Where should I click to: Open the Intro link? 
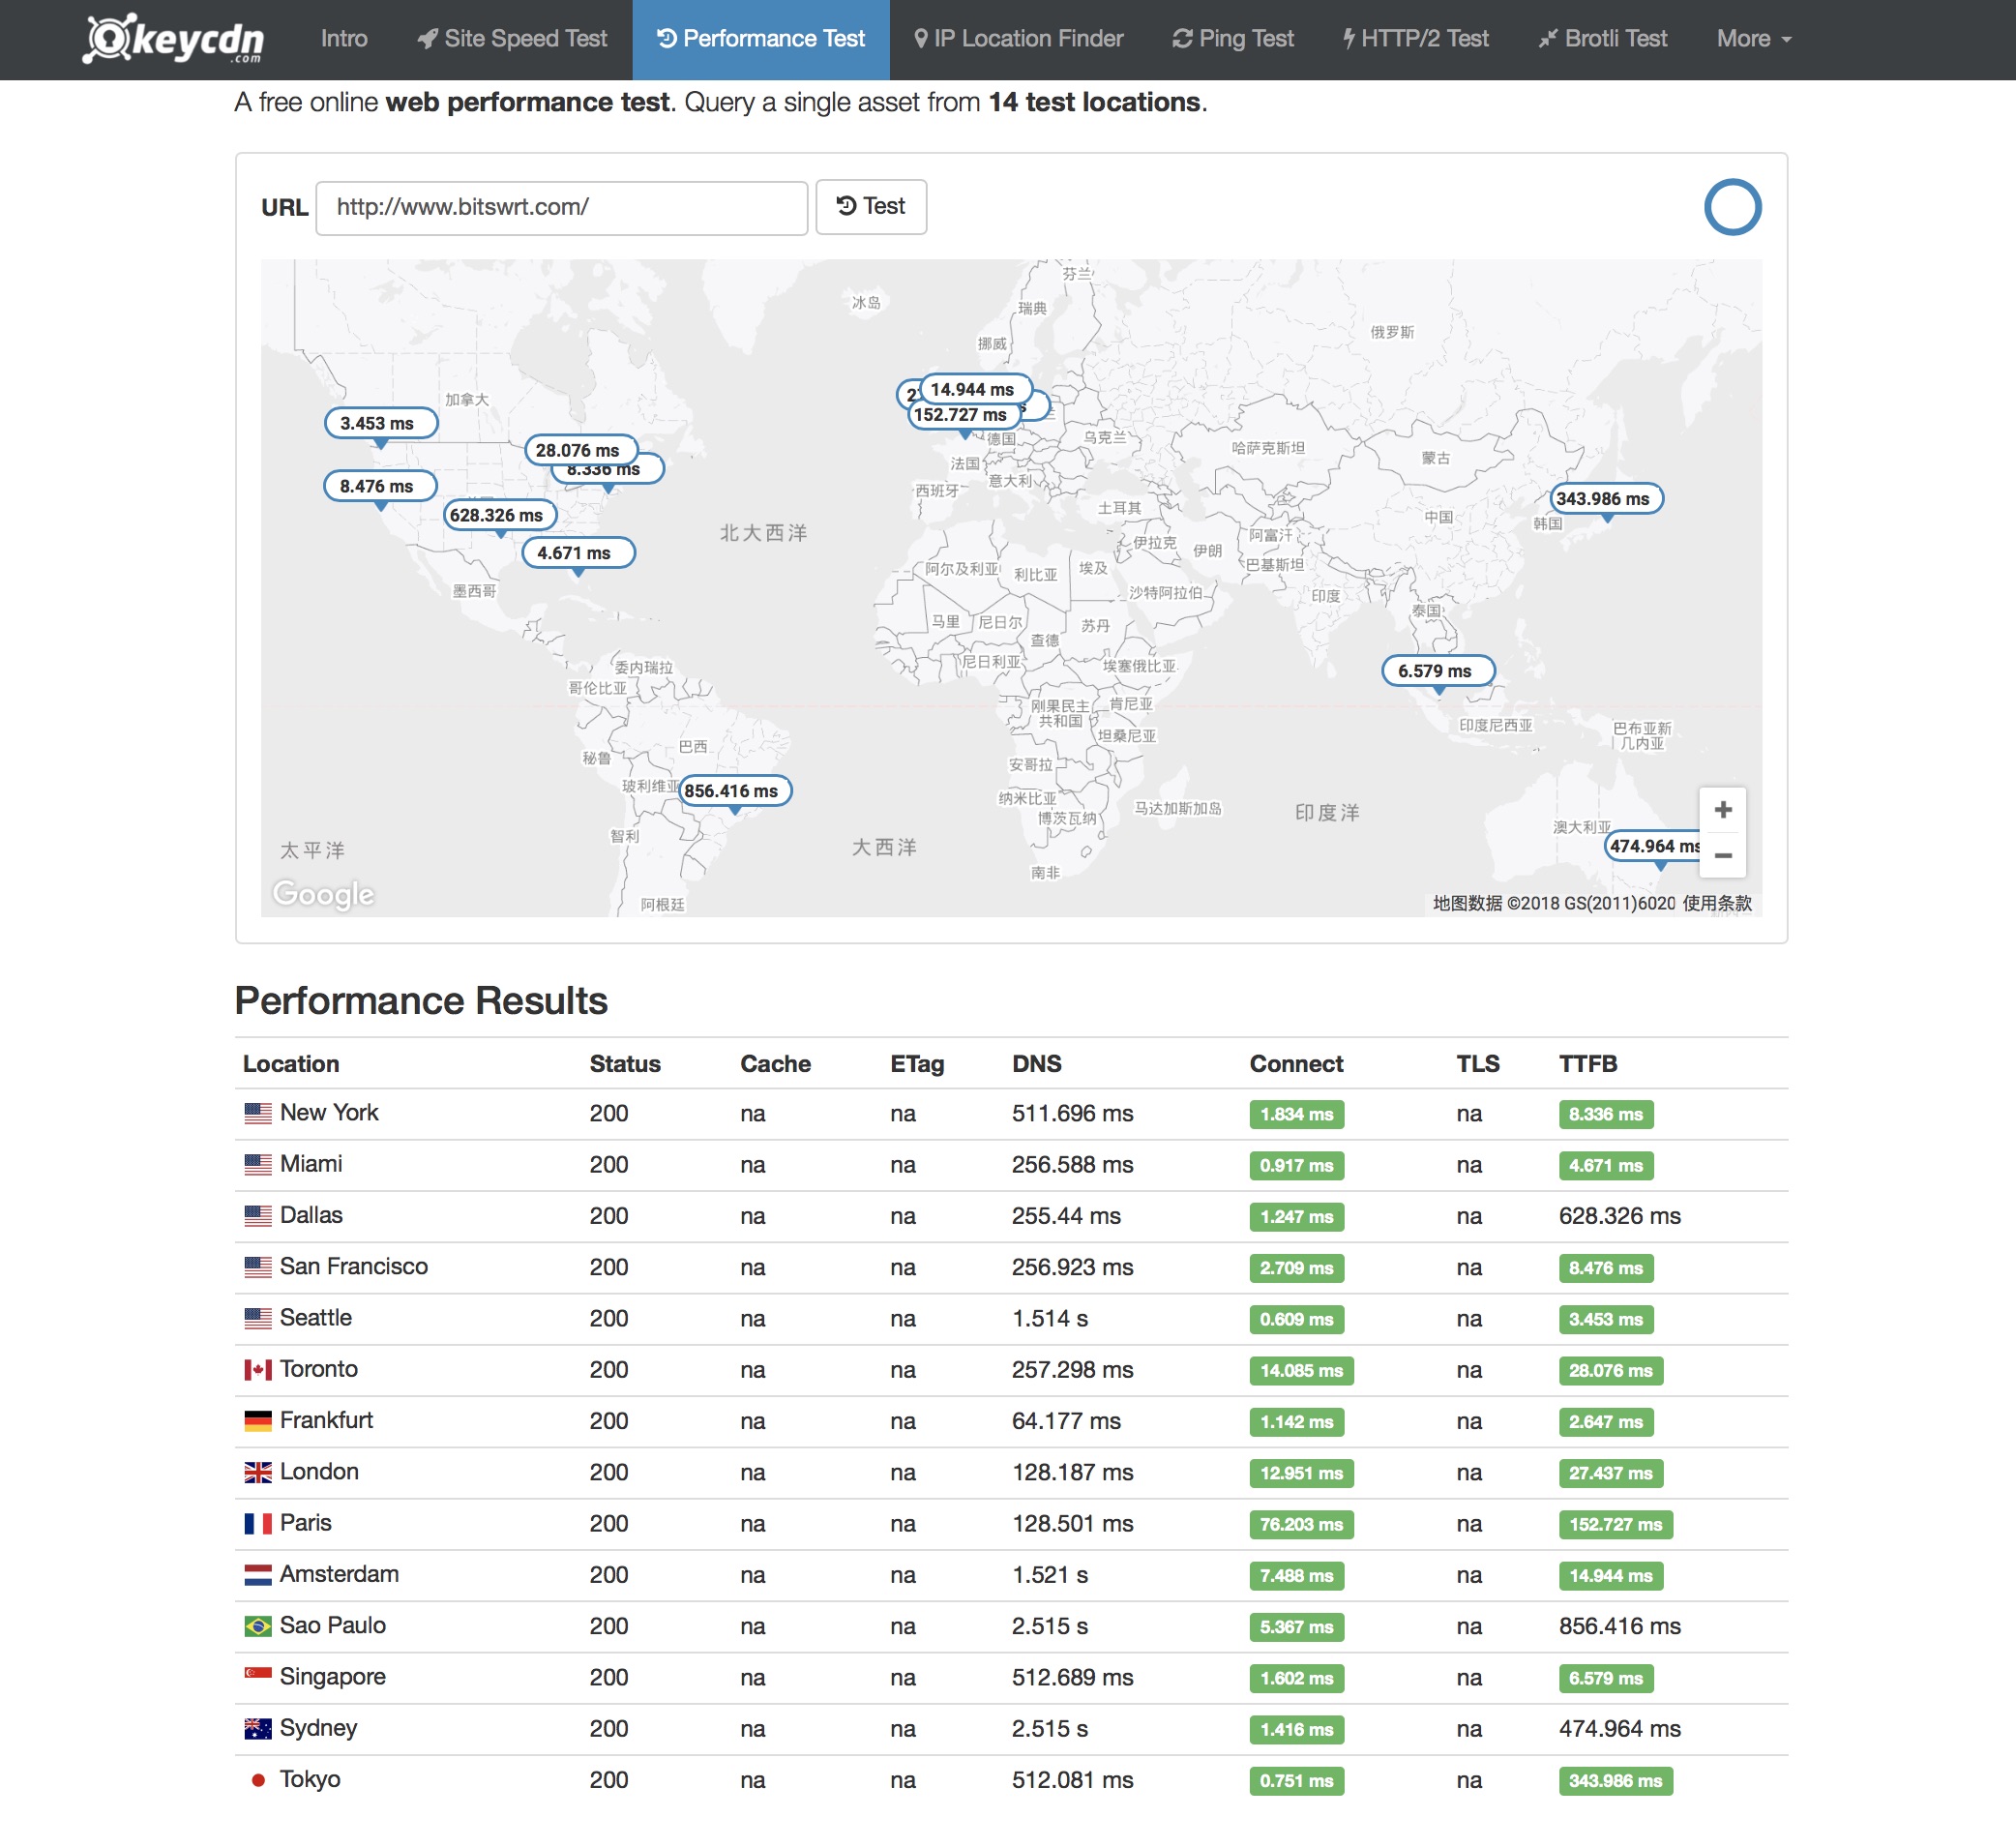click(344, 39)
